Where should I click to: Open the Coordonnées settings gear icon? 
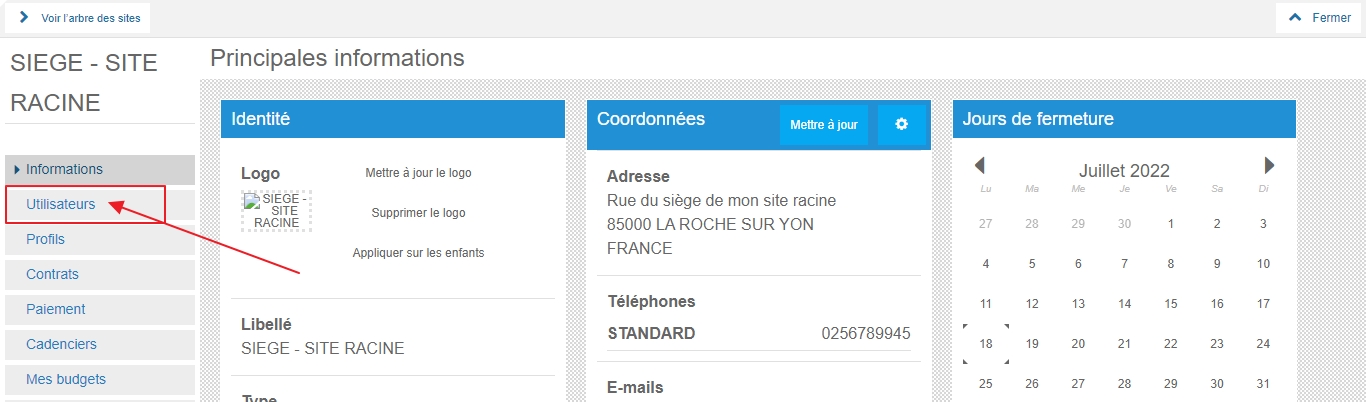pyautogui.click(x=901, y=125)
